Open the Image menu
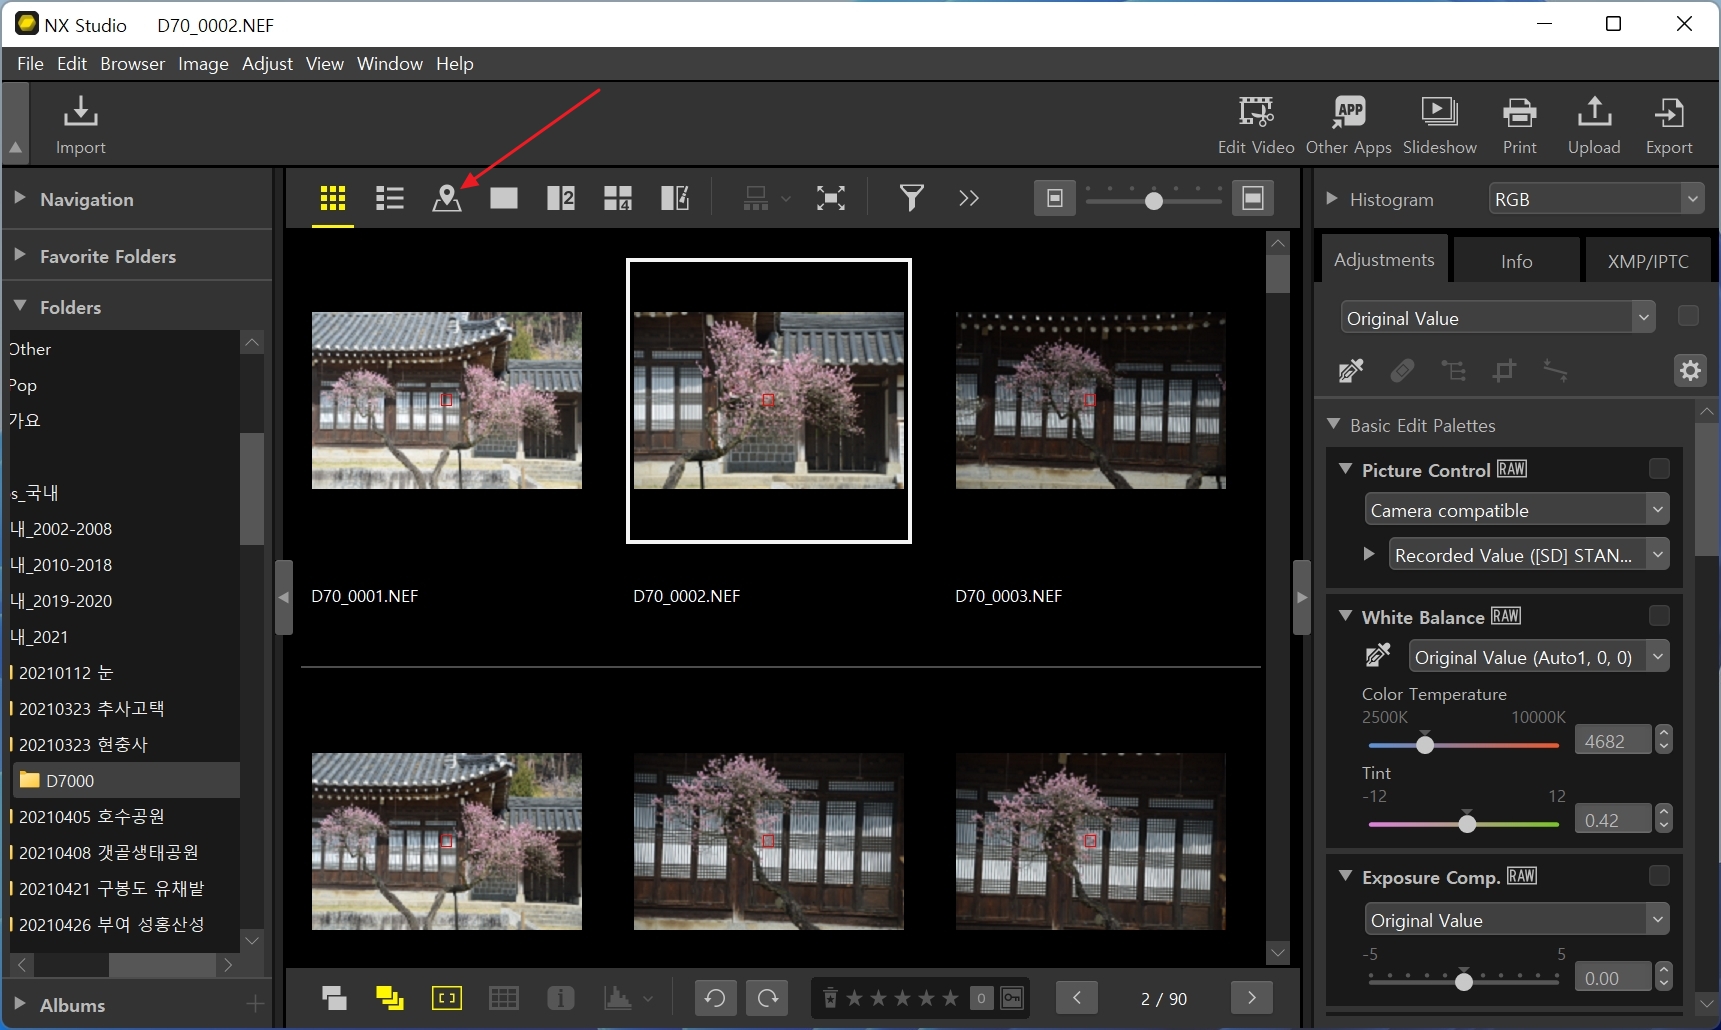This screenshot has width=1721, height=1030. coord(203,63)
